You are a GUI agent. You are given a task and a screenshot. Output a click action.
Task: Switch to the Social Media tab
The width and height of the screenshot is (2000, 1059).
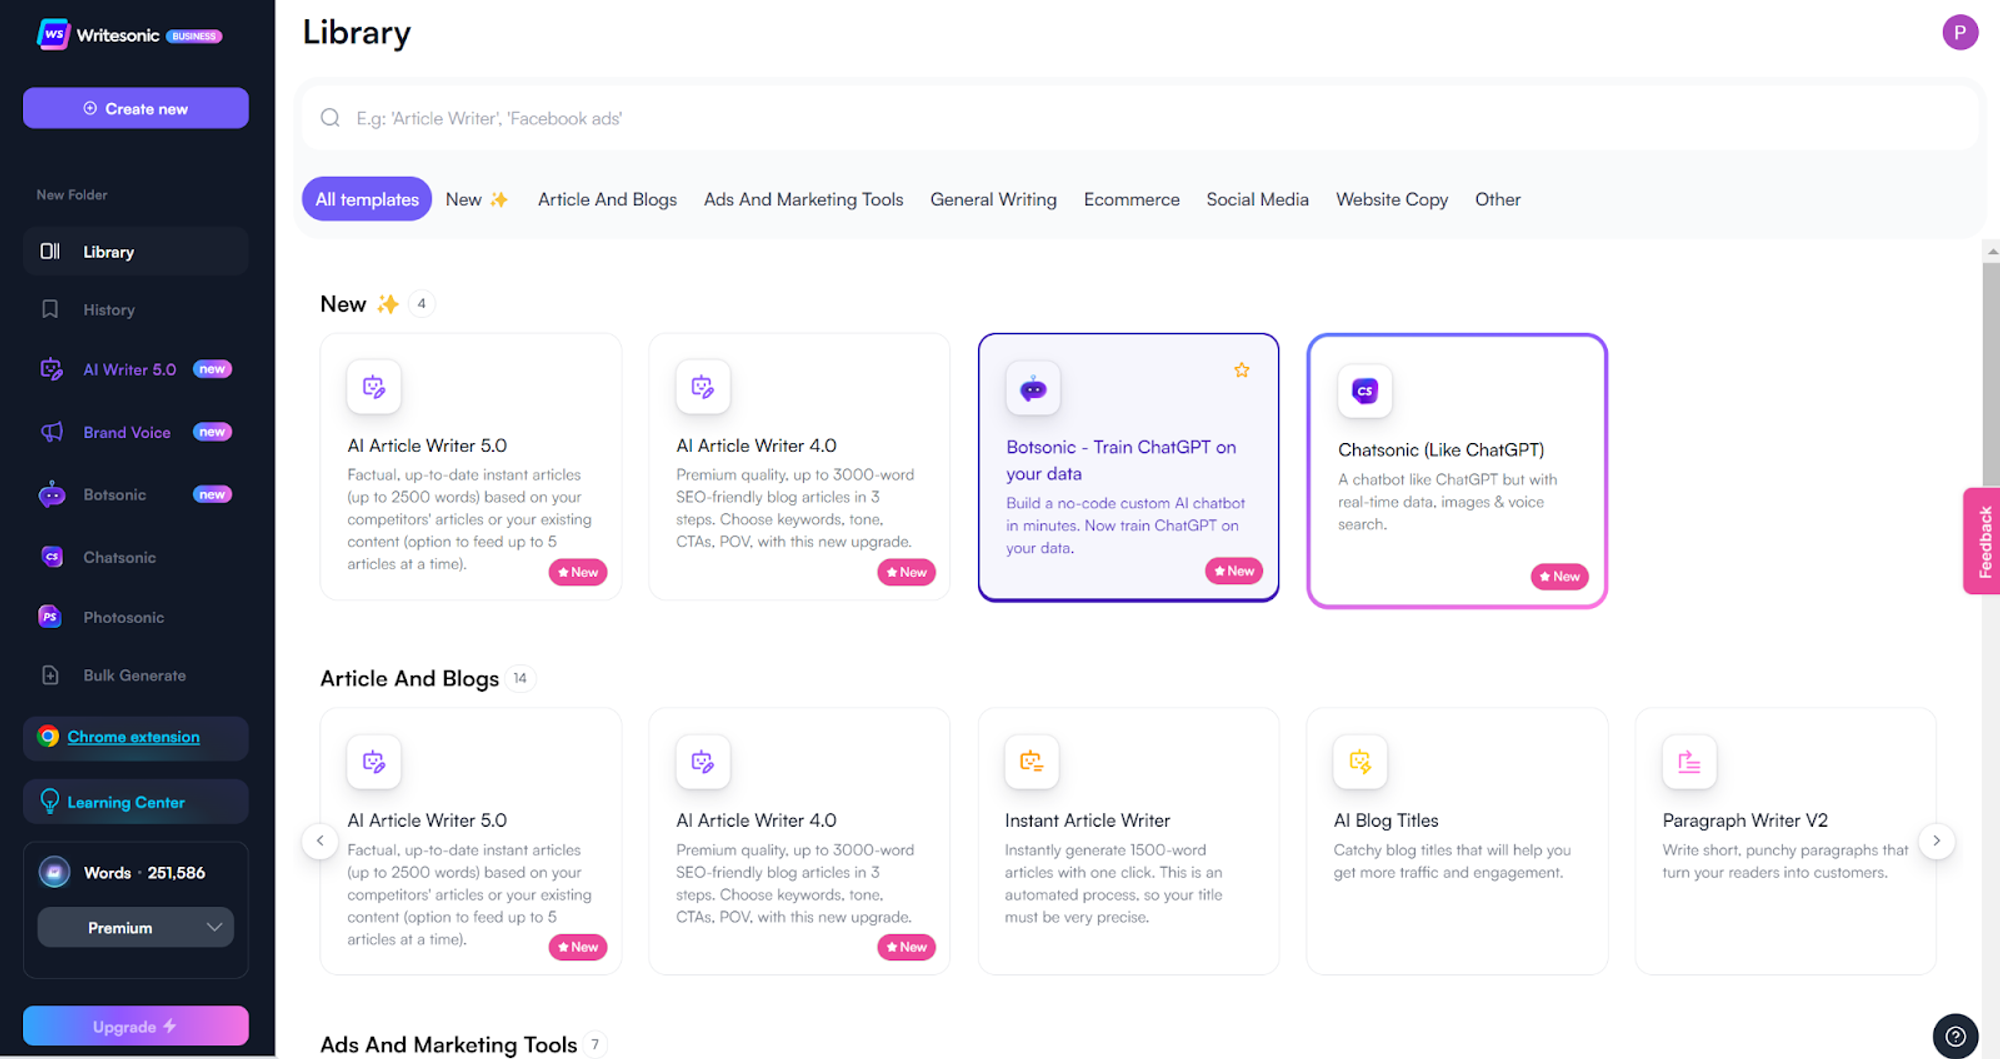pos(1257,199)
